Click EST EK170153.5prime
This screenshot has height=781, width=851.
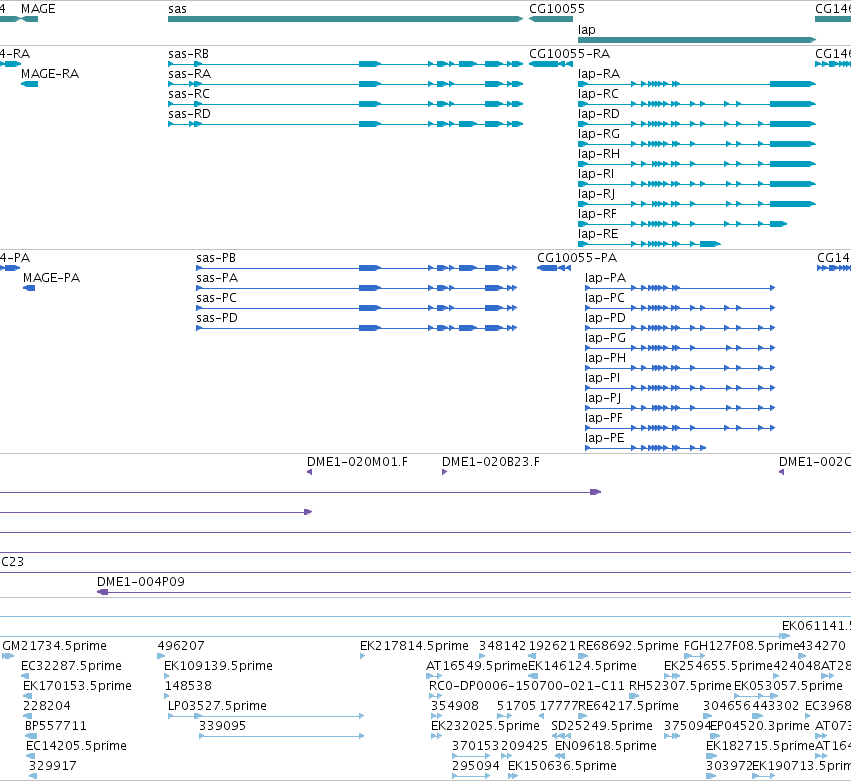[x=77, y=686]
